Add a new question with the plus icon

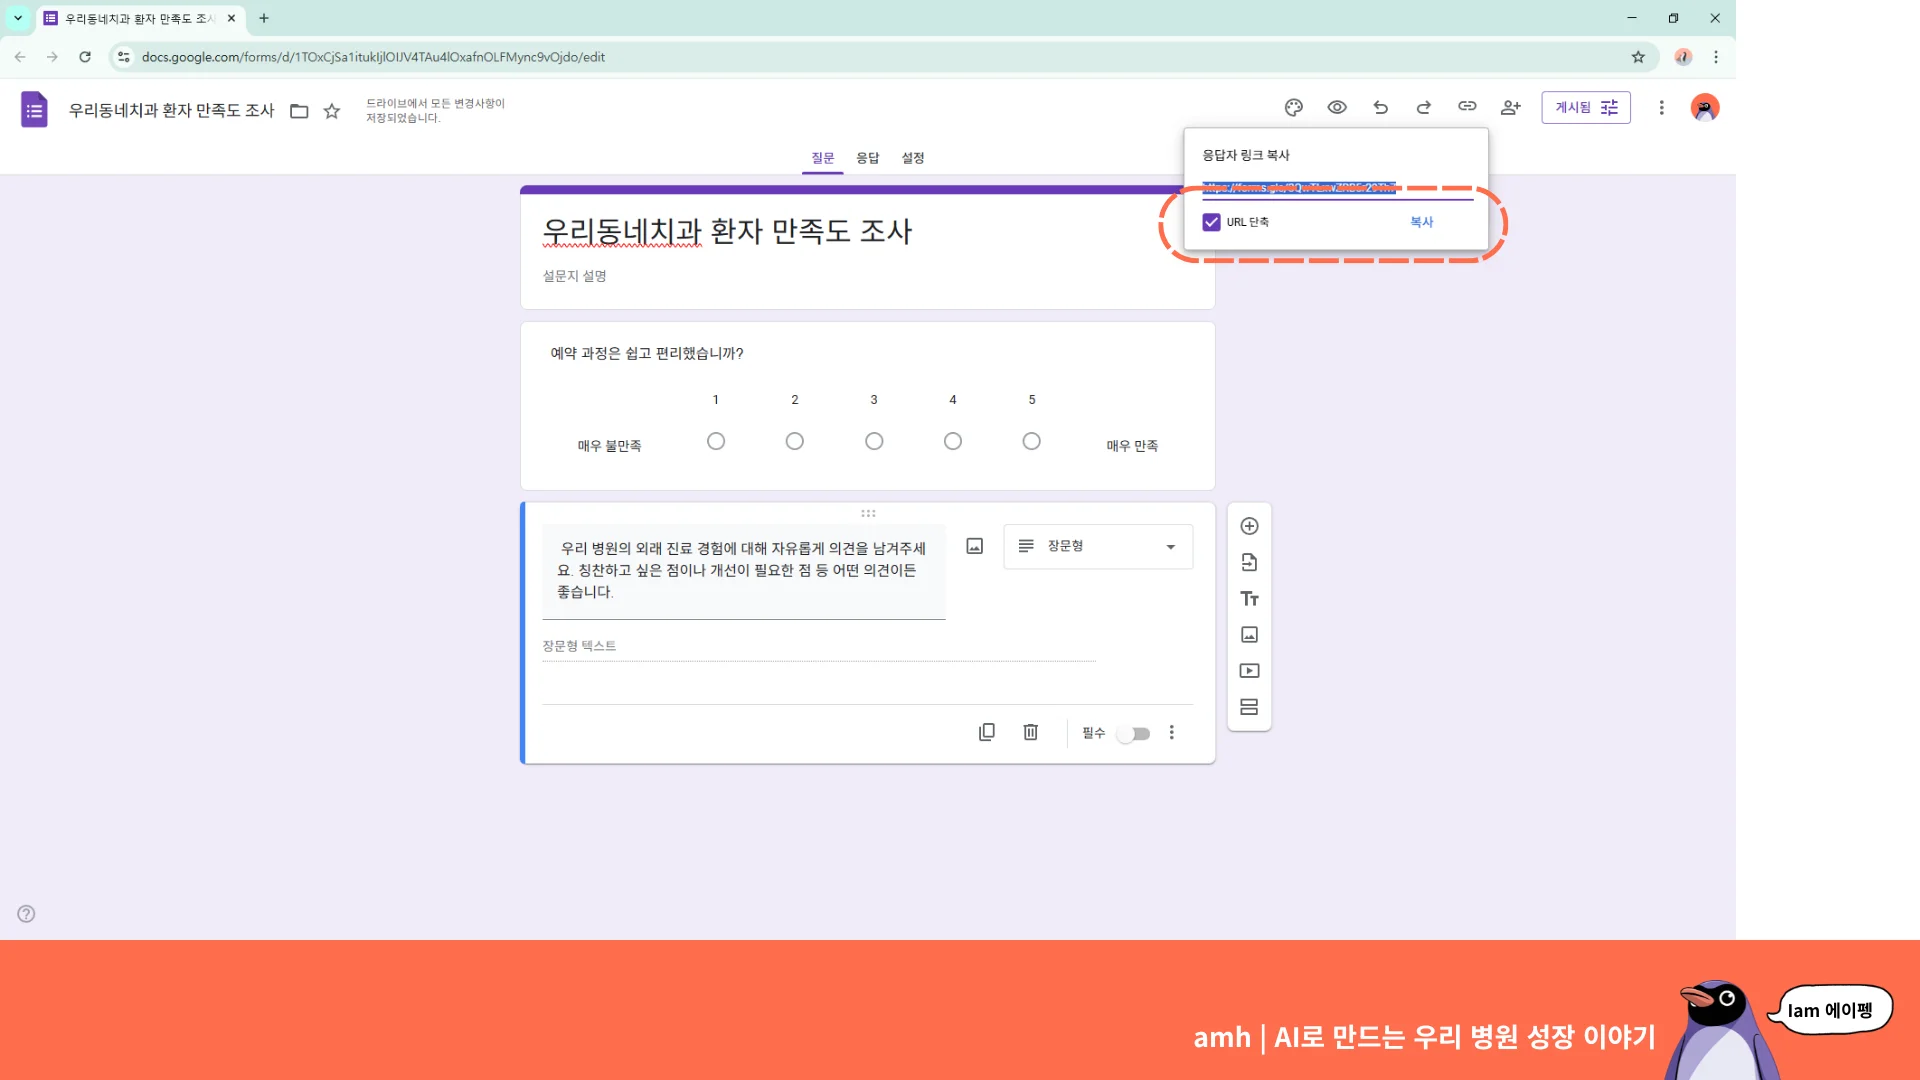pyautogui.click(x=1249, y=525)
